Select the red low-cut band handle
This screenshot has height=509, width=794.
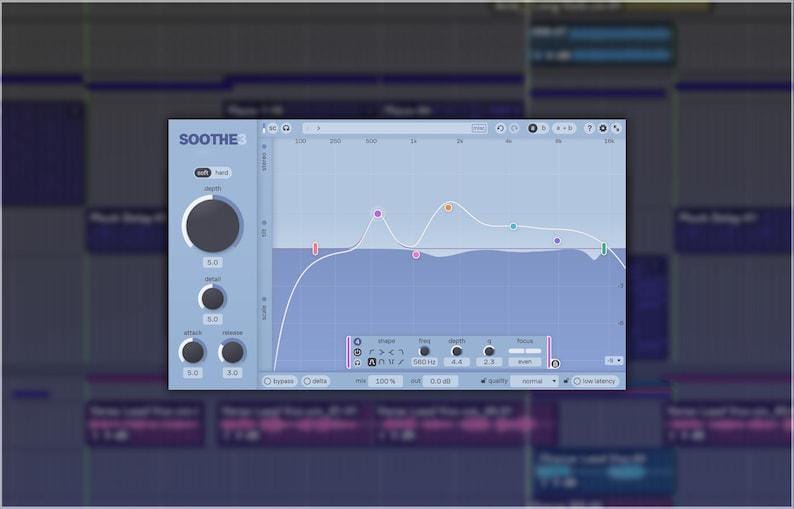[315, 248]
